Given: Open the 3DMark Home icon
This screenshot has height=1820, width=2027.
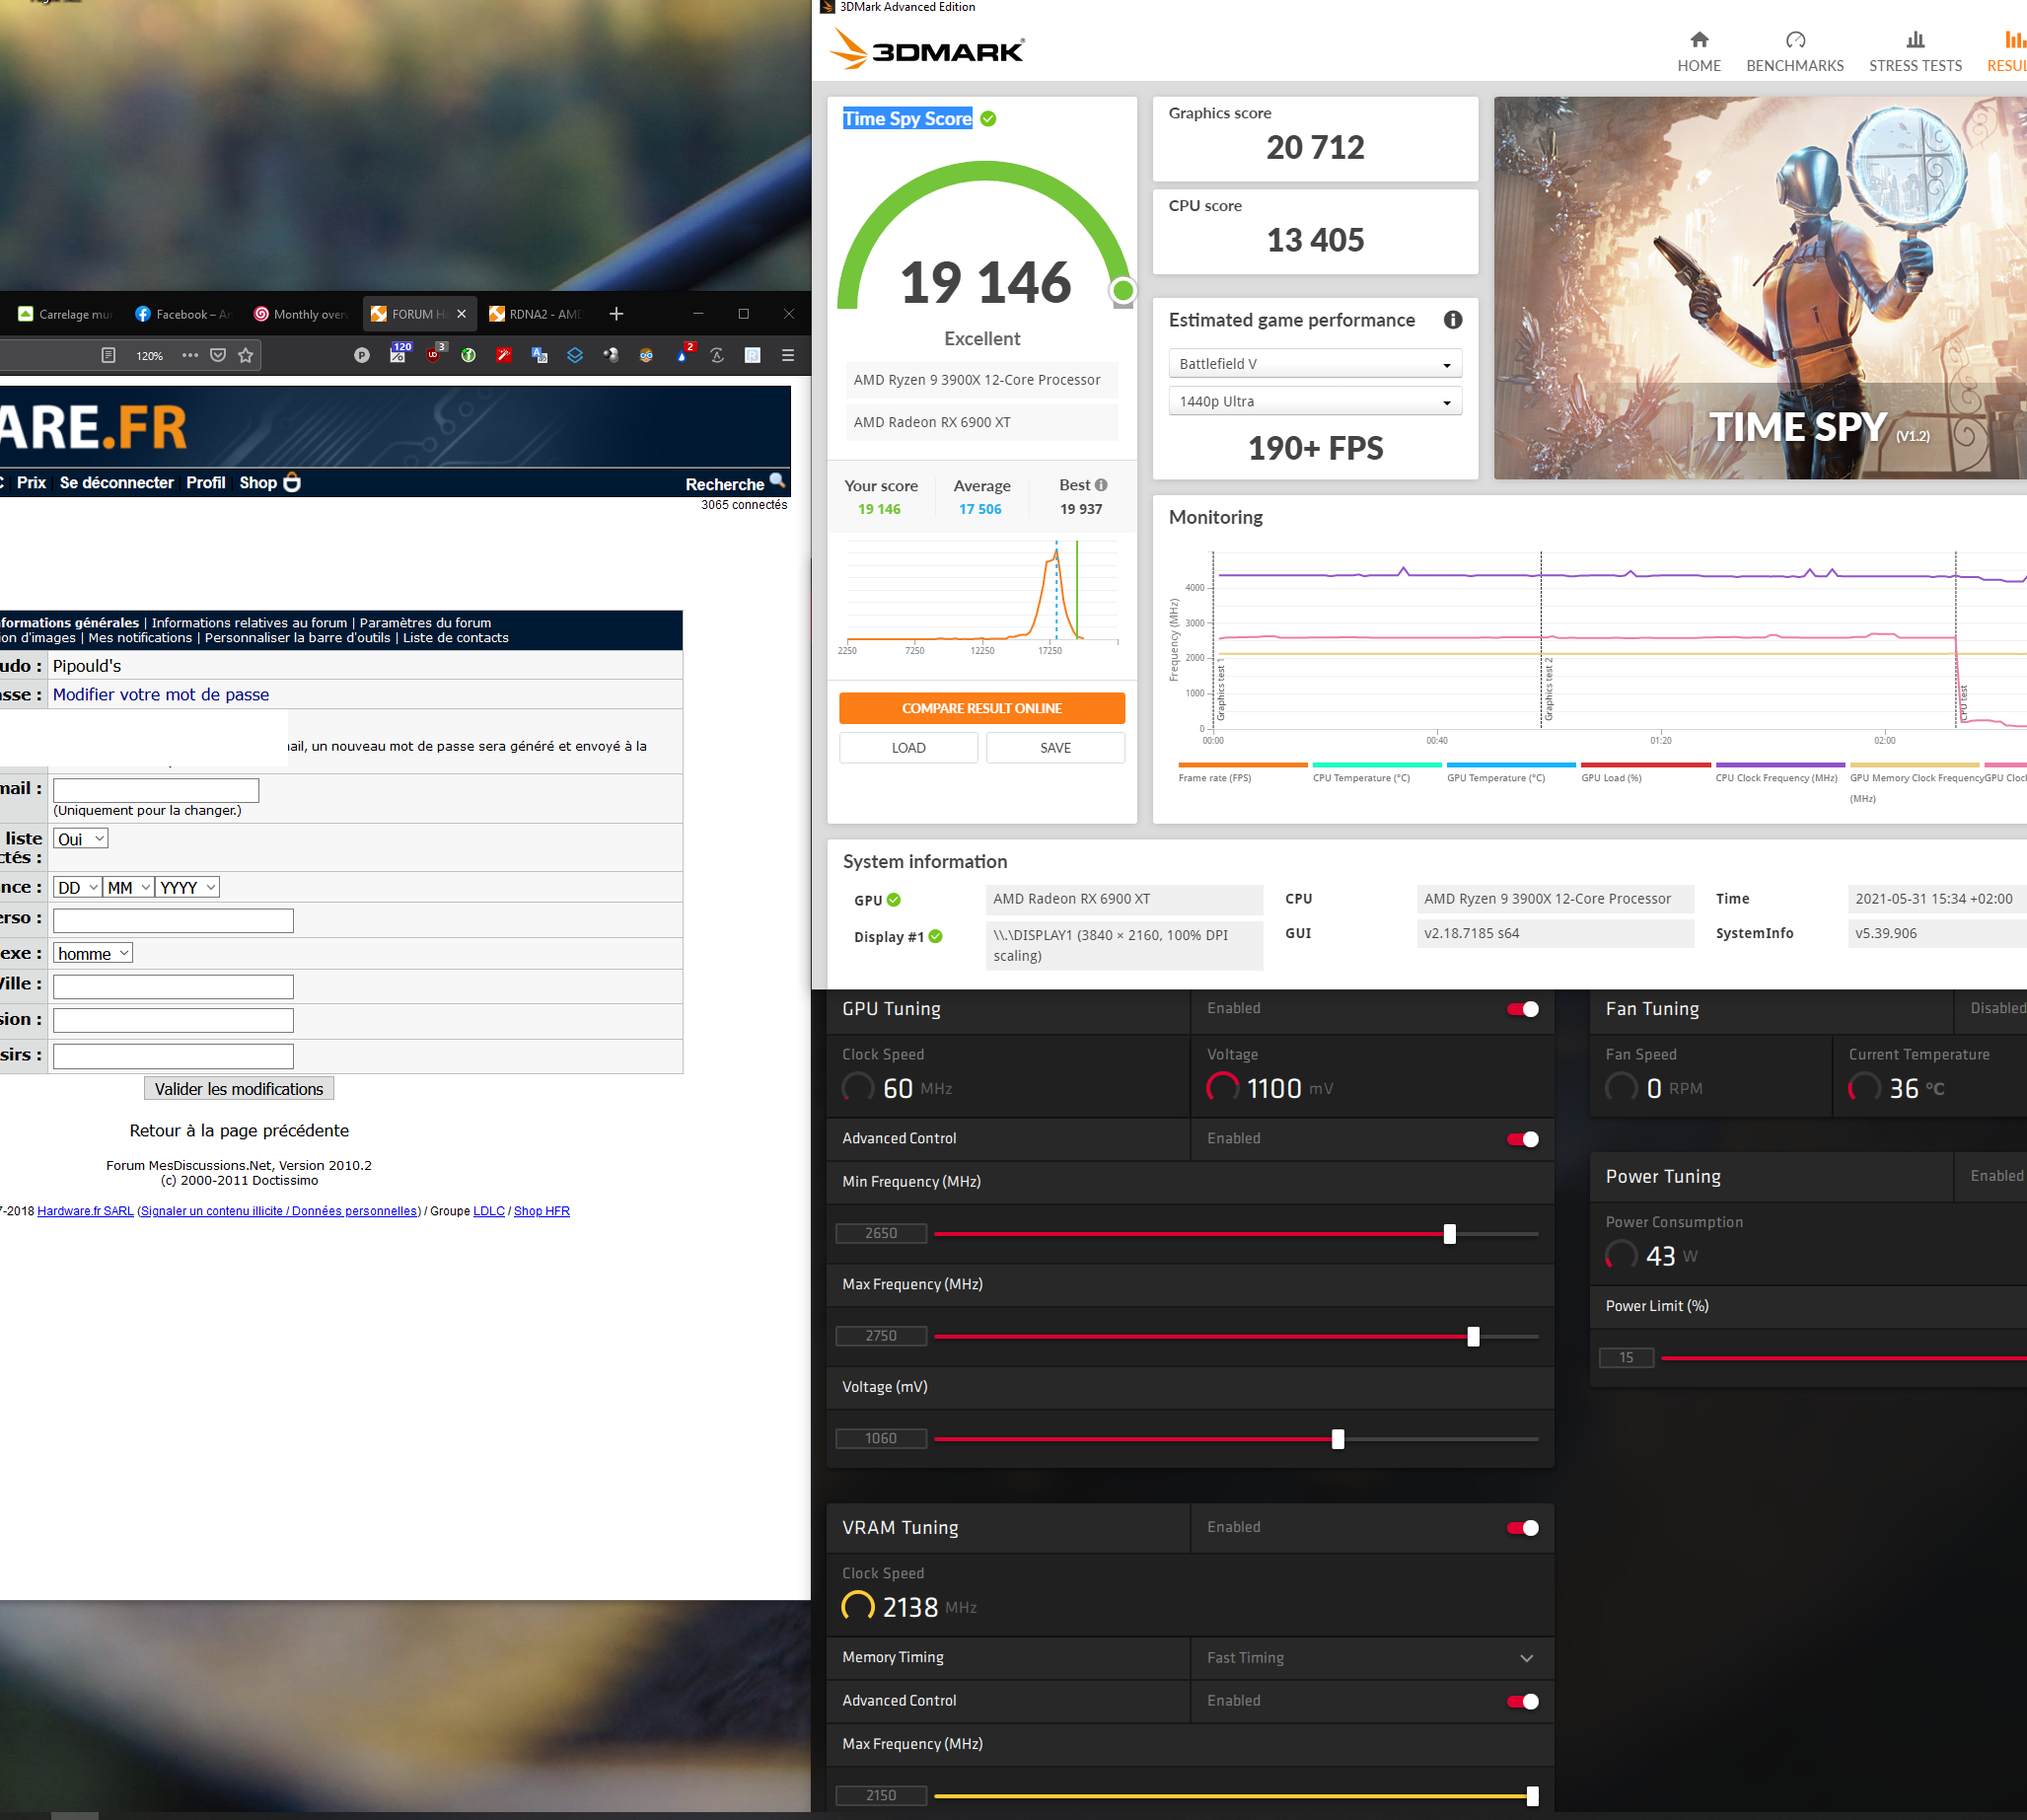Looking at the screenshot, I should [1699, 40].
